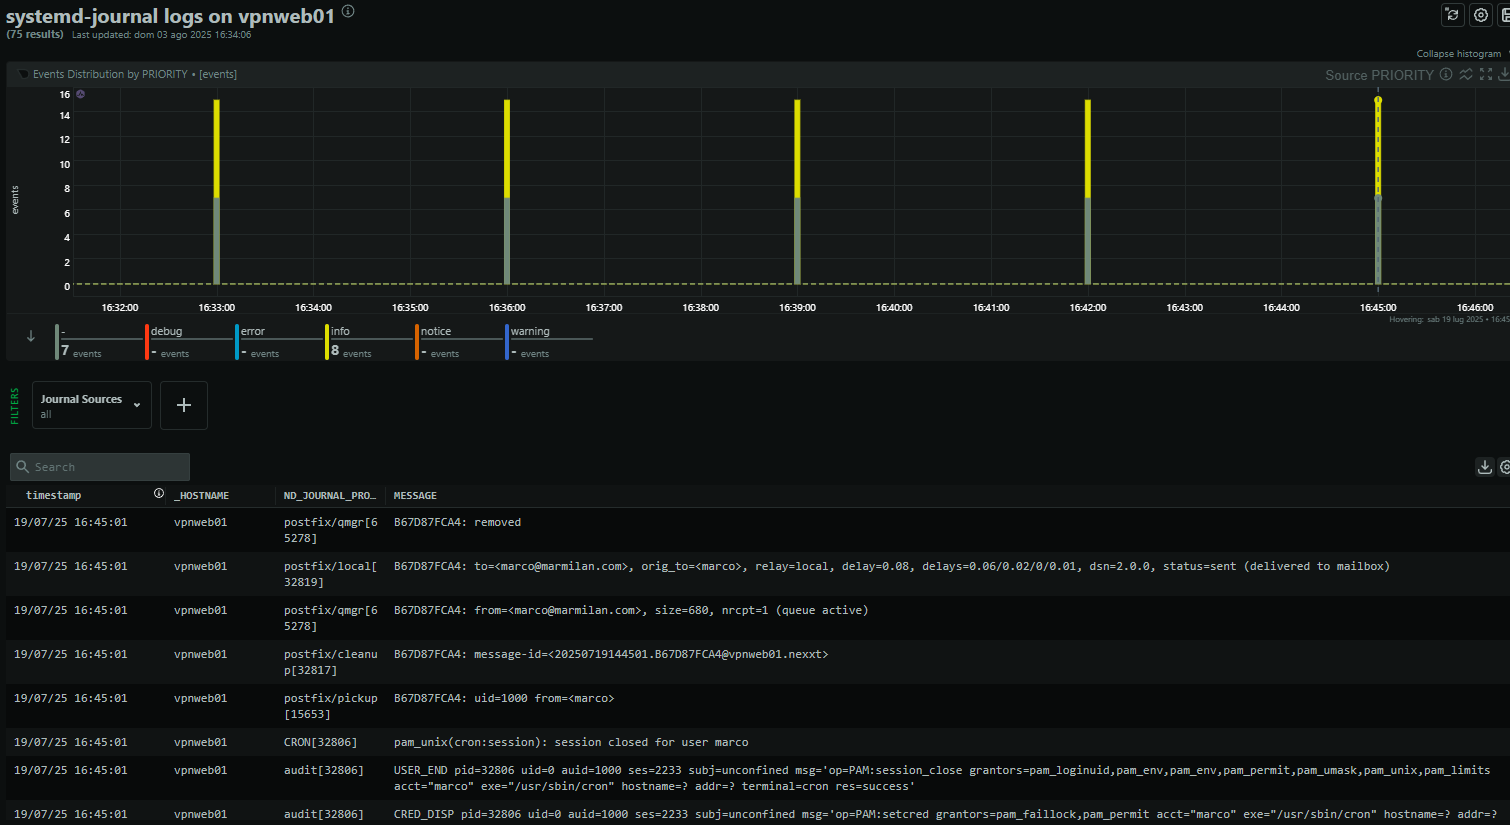The image size is (1510, 825).
Task: Open Source PRIORITY selector
Action: [x=1379, y=75]
